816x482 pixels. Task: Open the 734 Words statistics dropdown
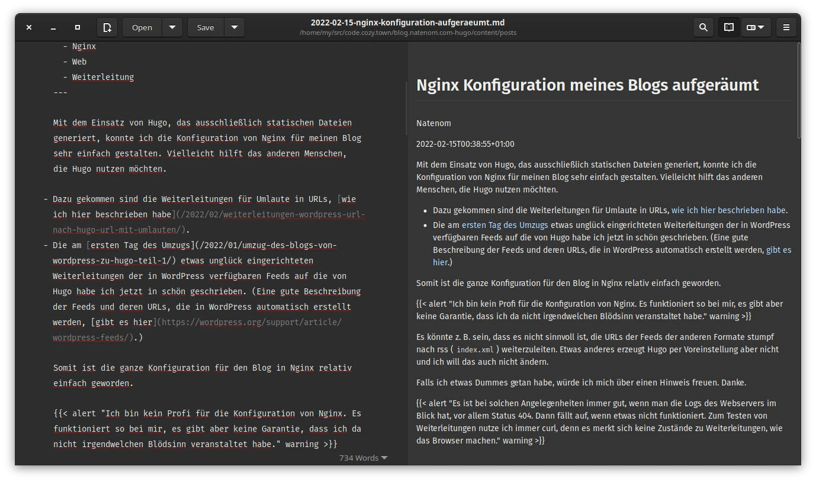(363, 458)
